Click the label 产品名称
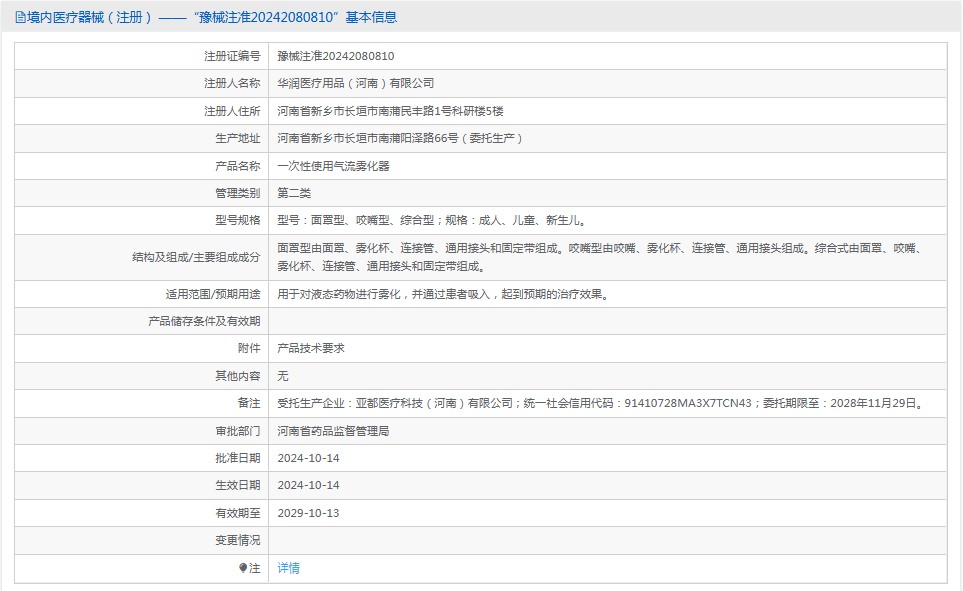Screen dimensions: 963x591 238,166
